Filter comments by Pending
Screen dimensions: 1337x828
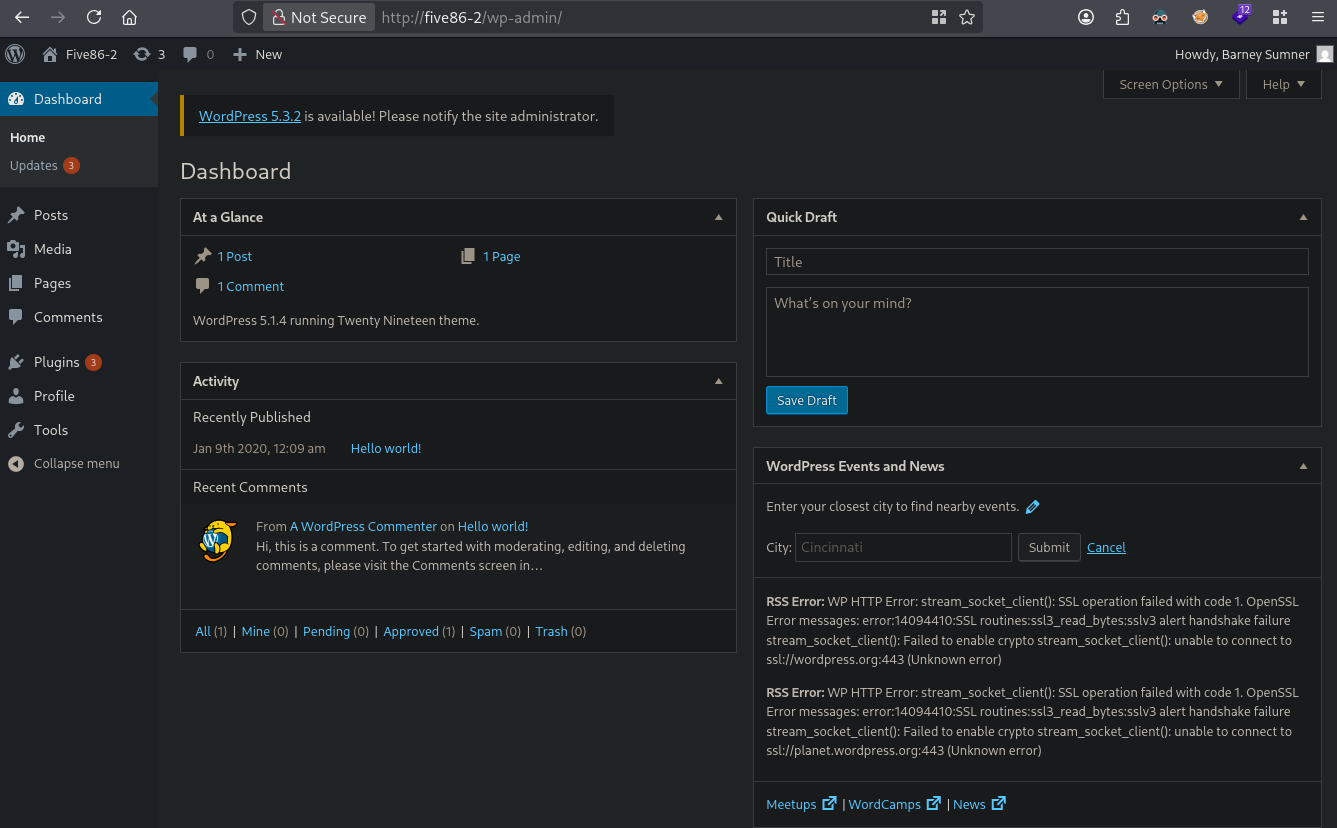tap(327, 631)
